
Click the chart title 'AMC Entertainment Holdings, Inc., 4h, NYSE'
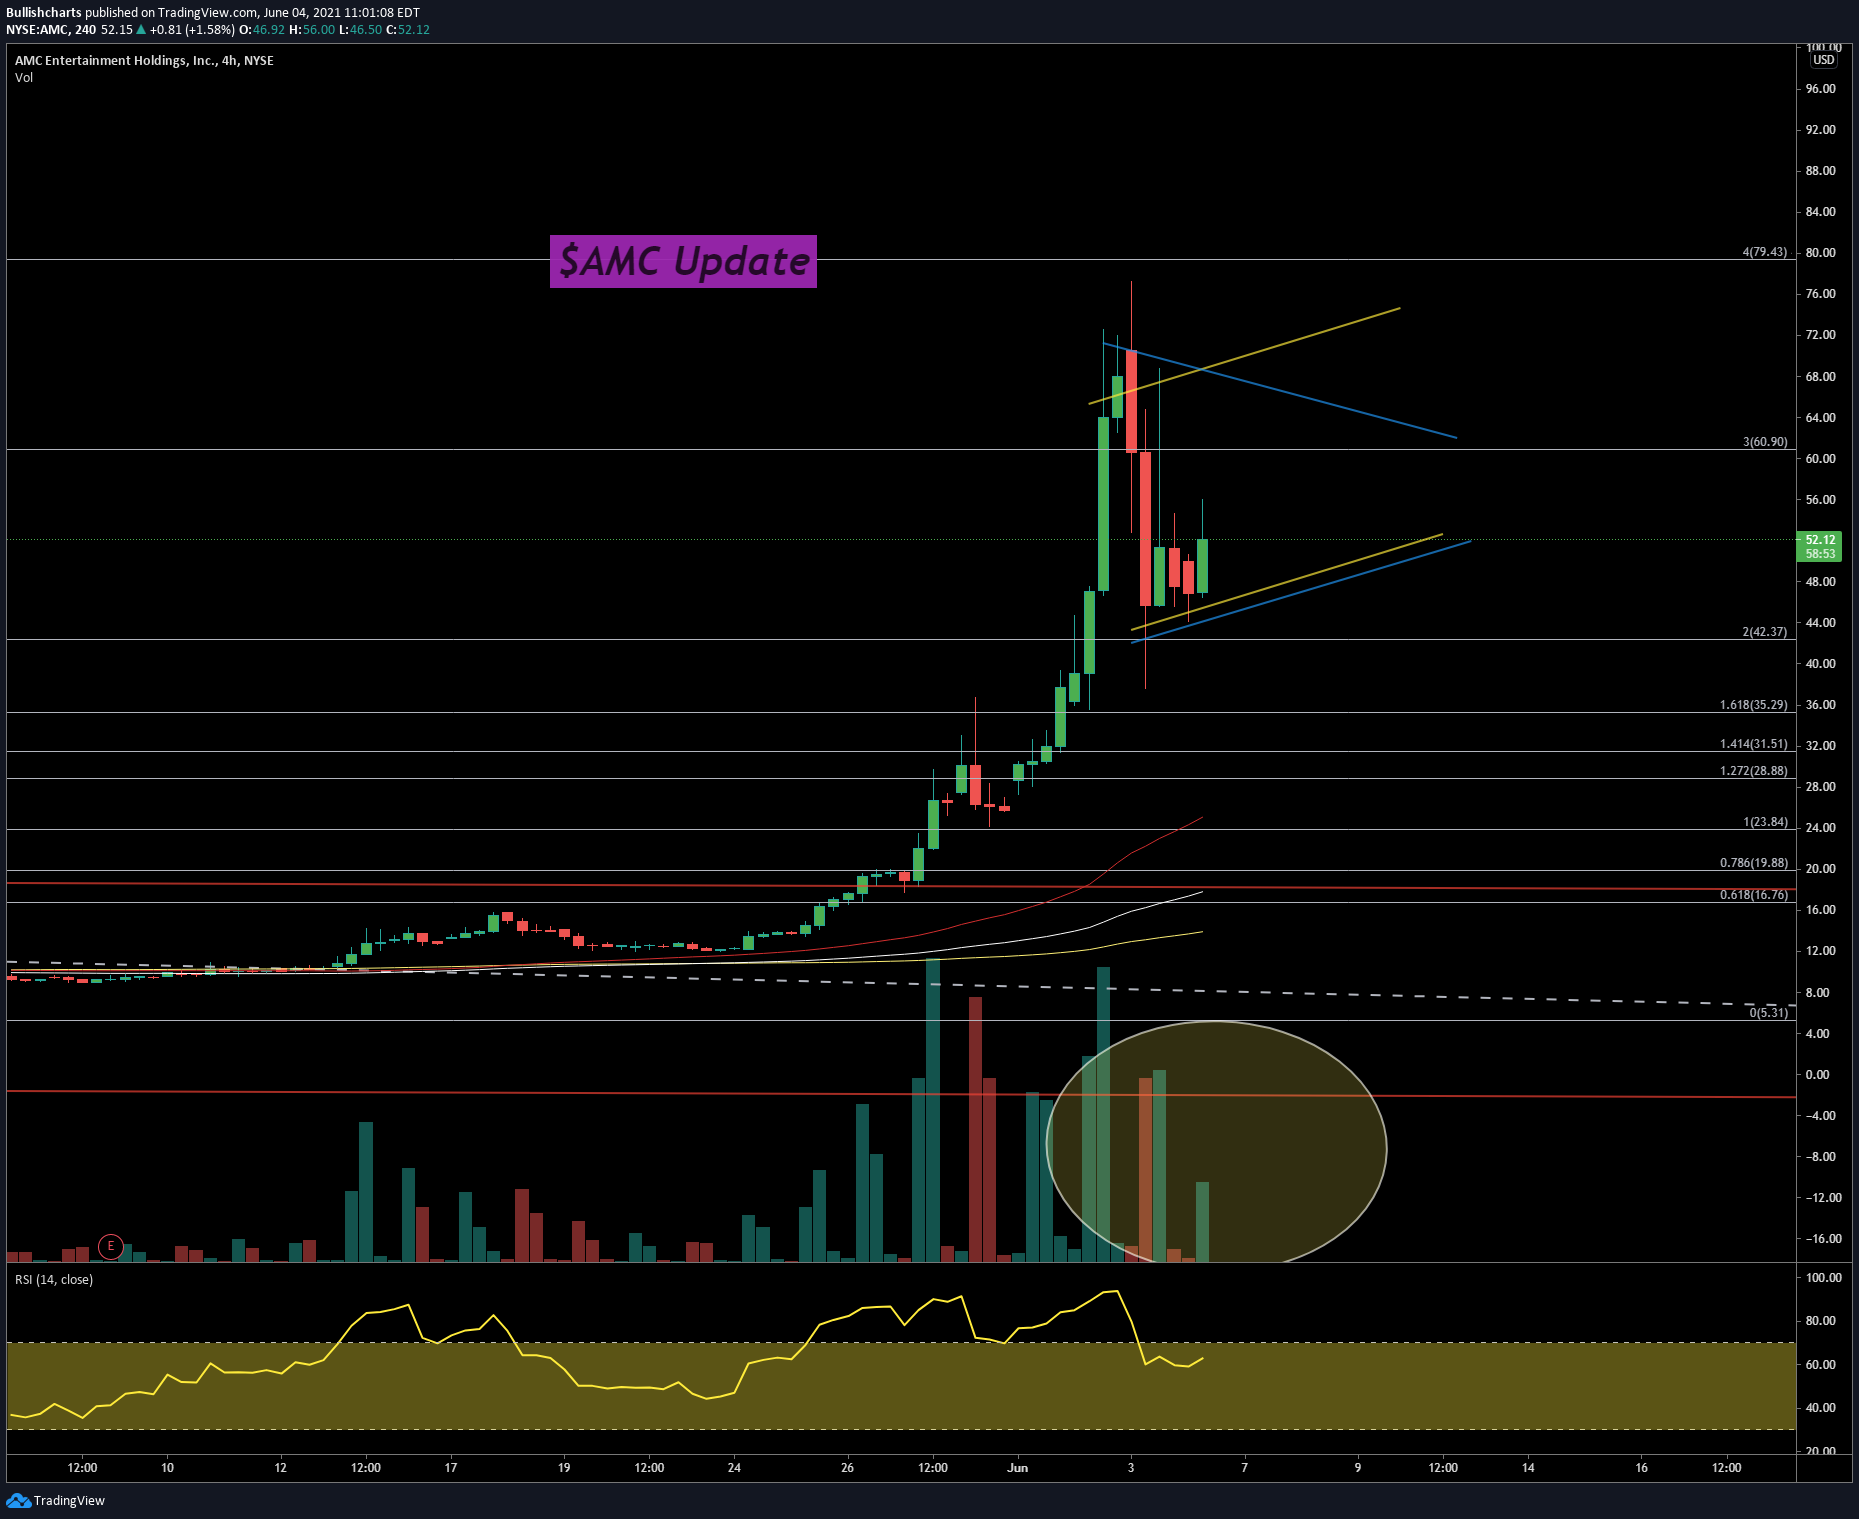coord(144,60)
